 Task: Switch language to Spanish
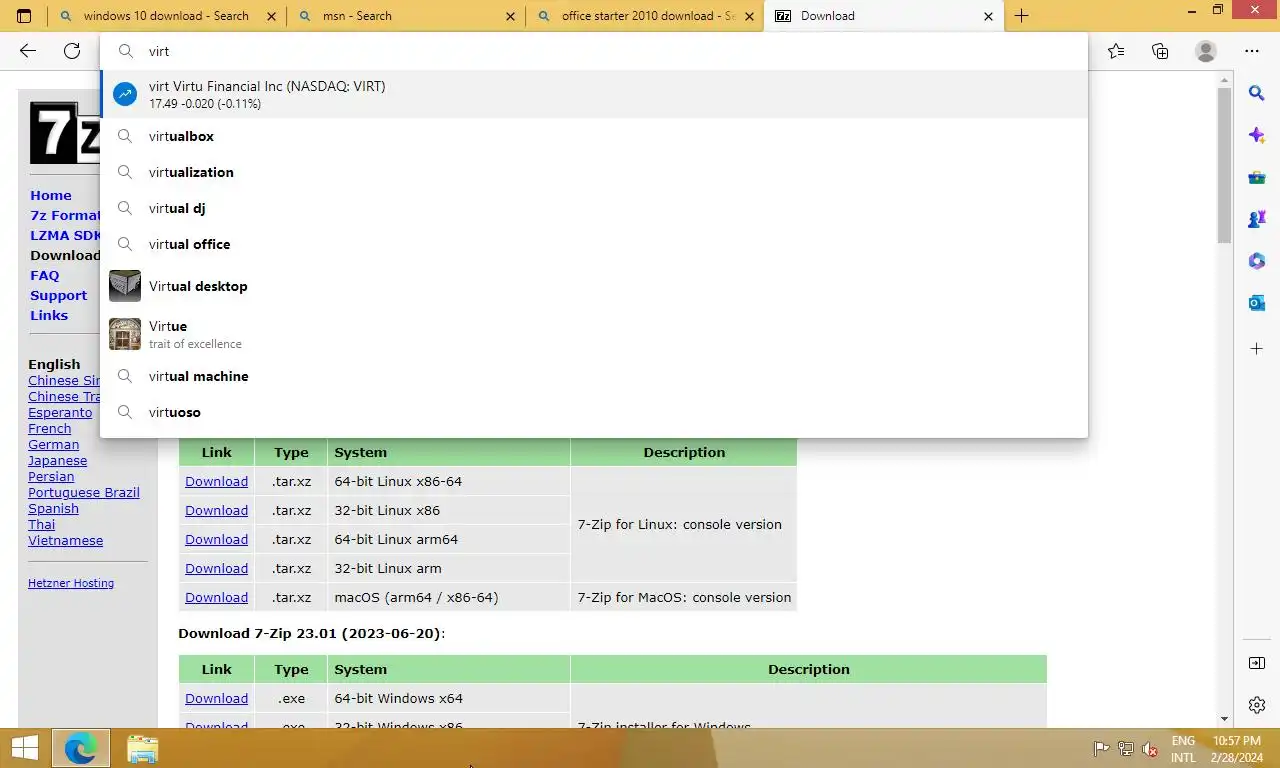(x=53, y=509)
